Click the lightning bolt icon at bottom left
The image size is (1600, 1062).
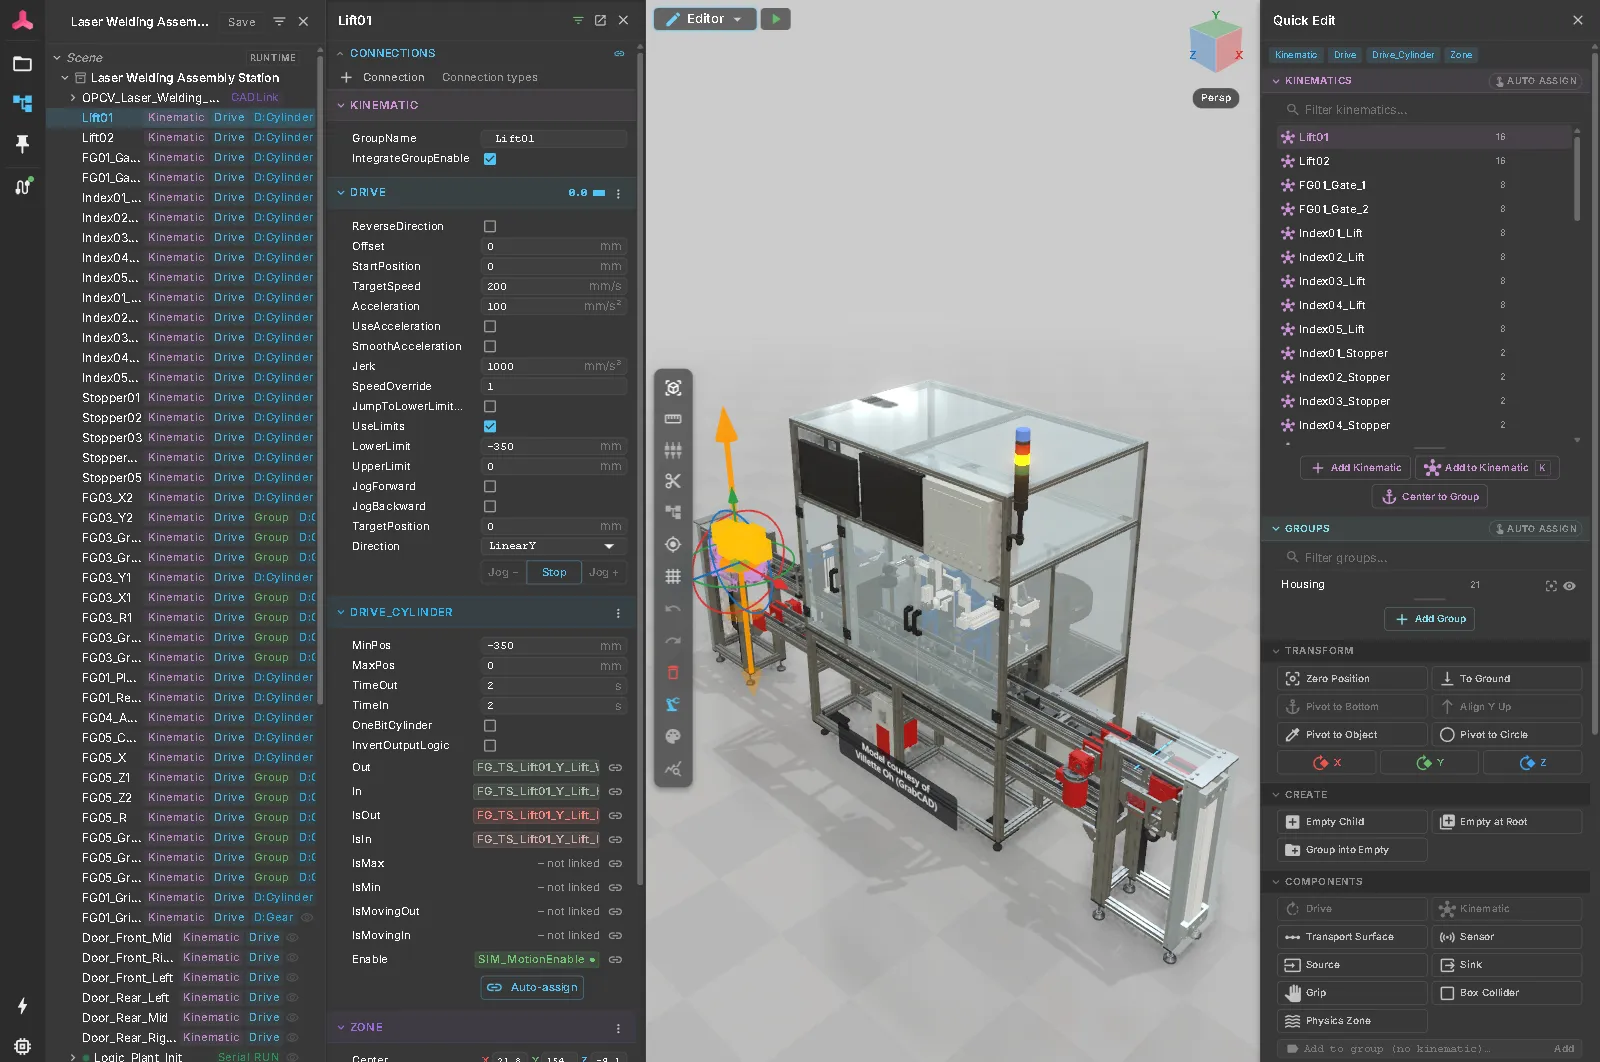[x=22, y=1006]
